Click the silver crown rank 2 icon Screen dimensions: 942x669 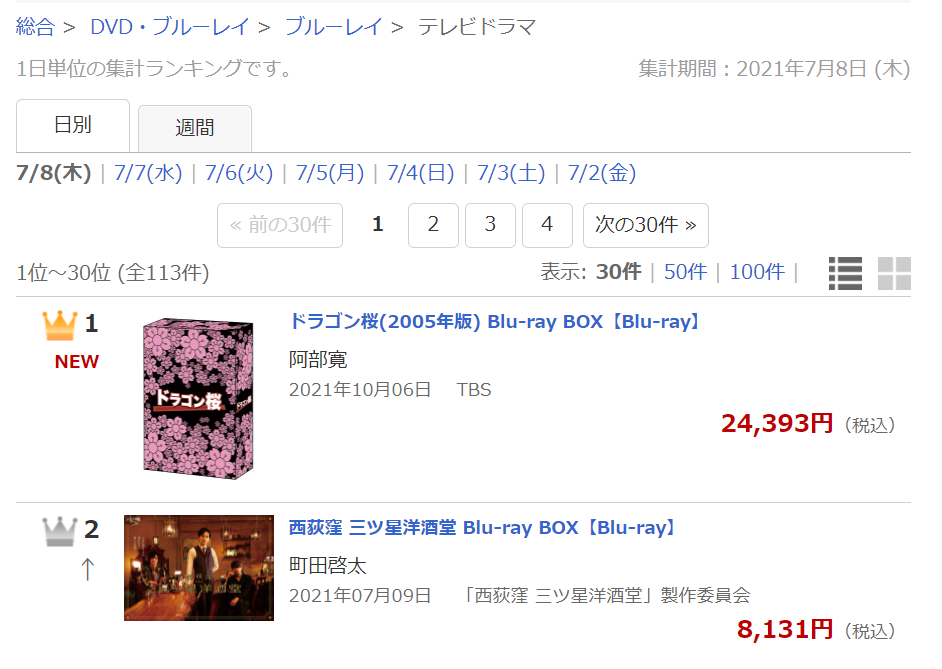point(59,531)
